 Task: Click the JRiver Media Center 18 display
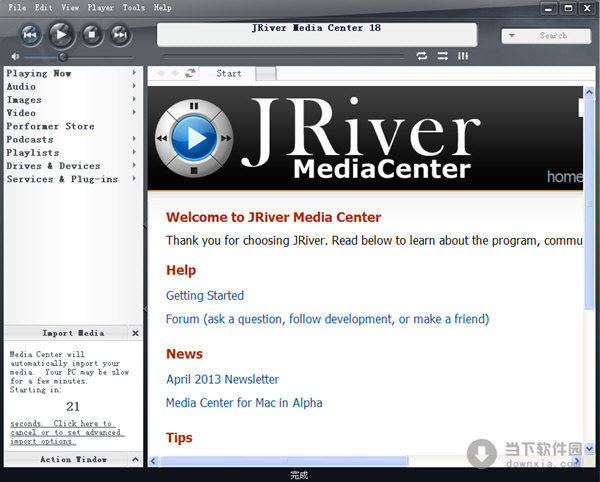coord(316,35)
